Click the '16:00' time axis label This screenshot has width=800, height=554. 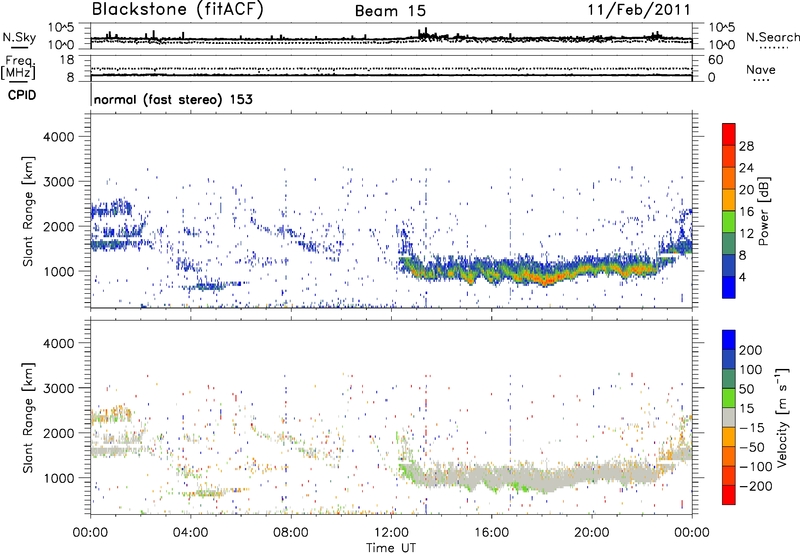pyautogui.click(x=491, y=533)
